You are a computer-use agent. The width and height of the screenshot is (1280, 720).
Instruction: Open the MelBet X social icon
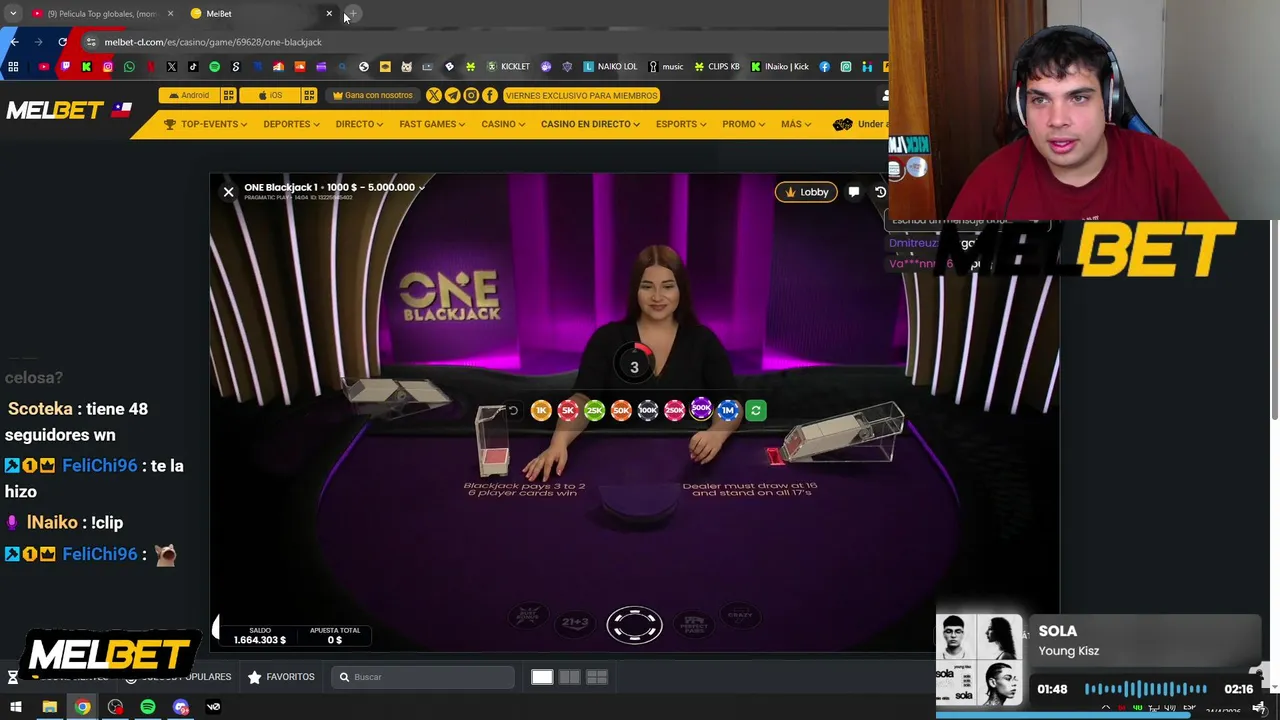click(434, 95)
